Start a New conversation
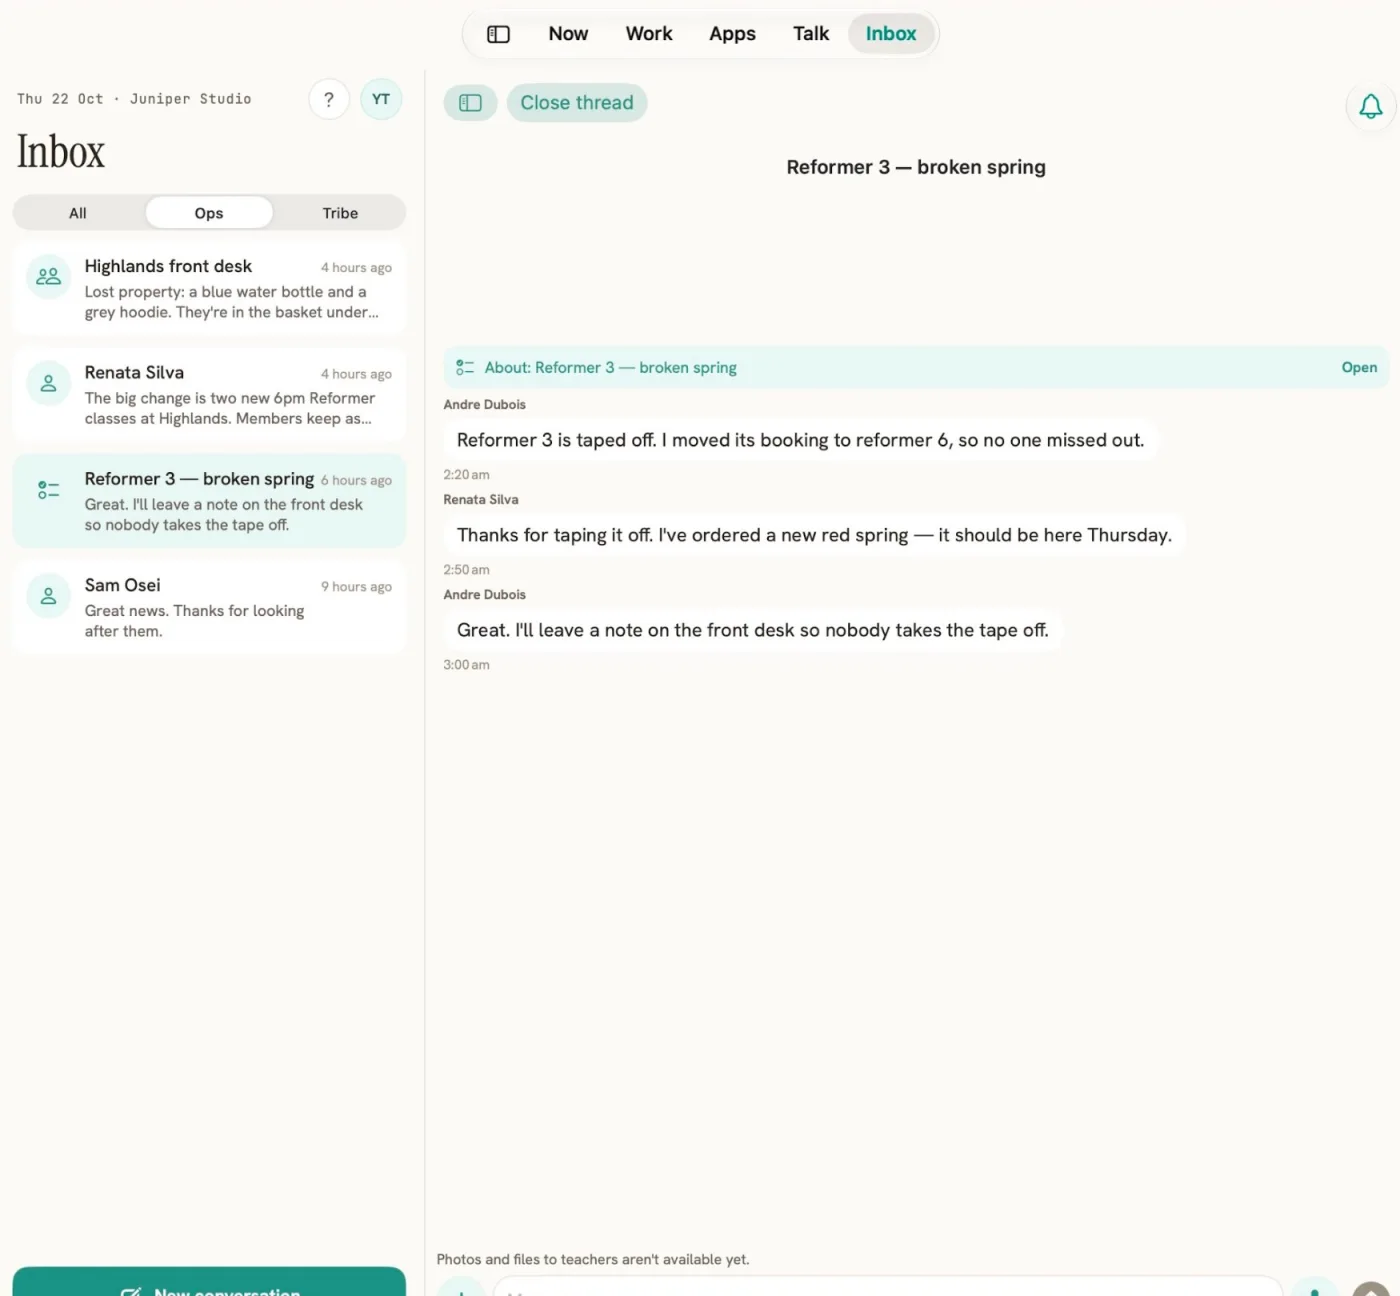Viewport: 1400px width, 1296px height. (209, 1284)
